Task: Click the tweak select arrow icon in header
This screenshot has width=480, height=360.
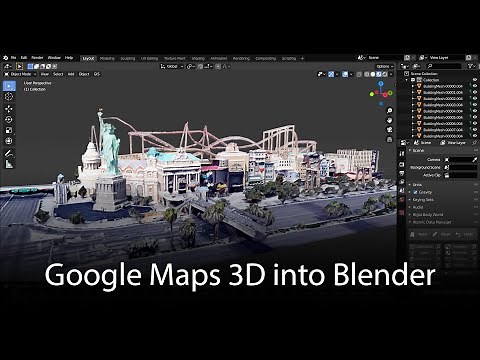Action: (19, 66)
